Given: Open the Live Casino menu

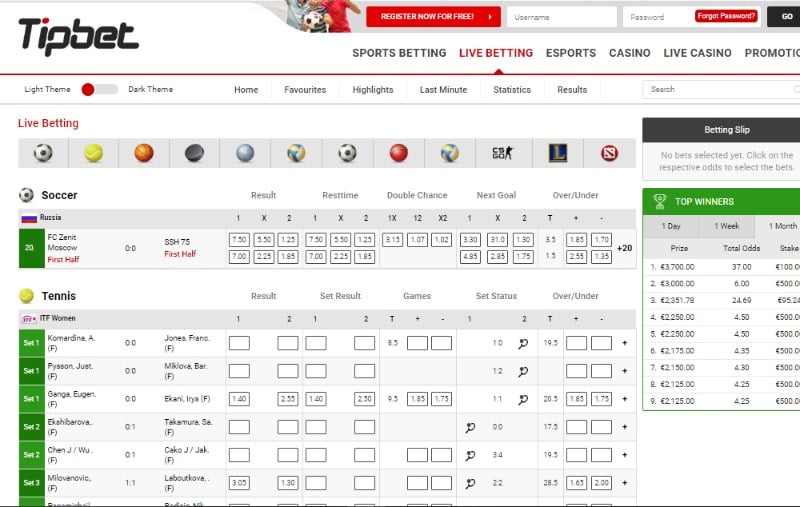Looking at the screenshot, I should (x=697, y=53).
